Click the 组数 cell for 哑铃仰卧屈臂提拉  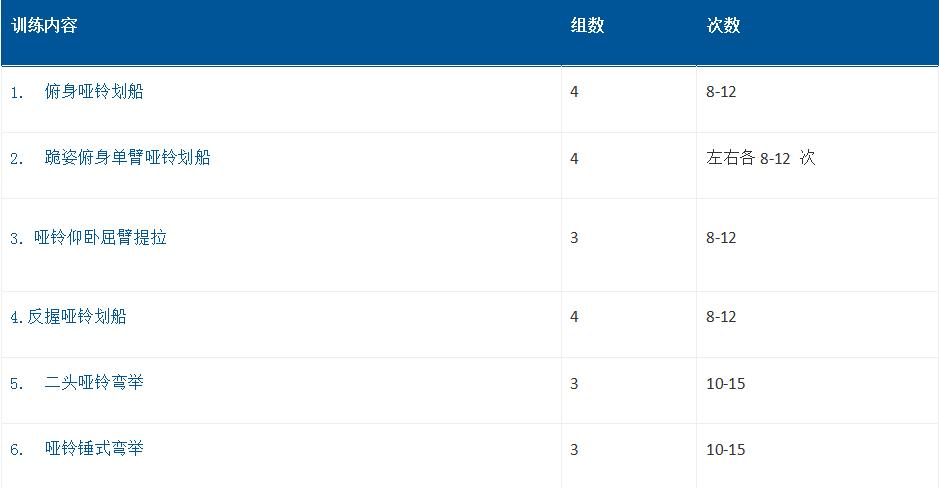click(574, 238)
